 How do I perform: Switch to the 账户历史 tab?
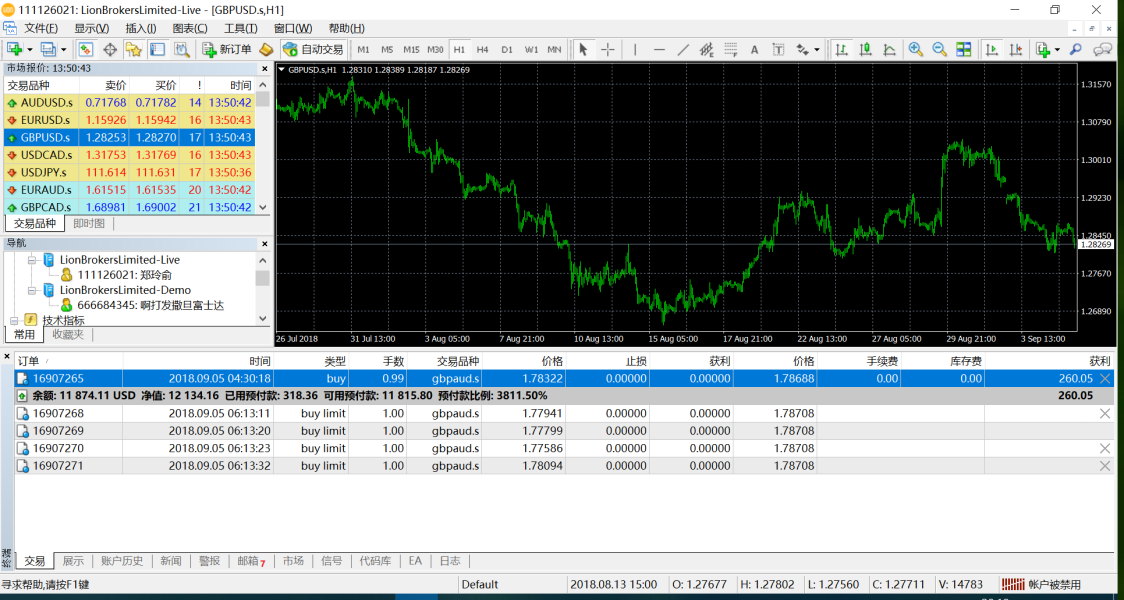point(122,561)
